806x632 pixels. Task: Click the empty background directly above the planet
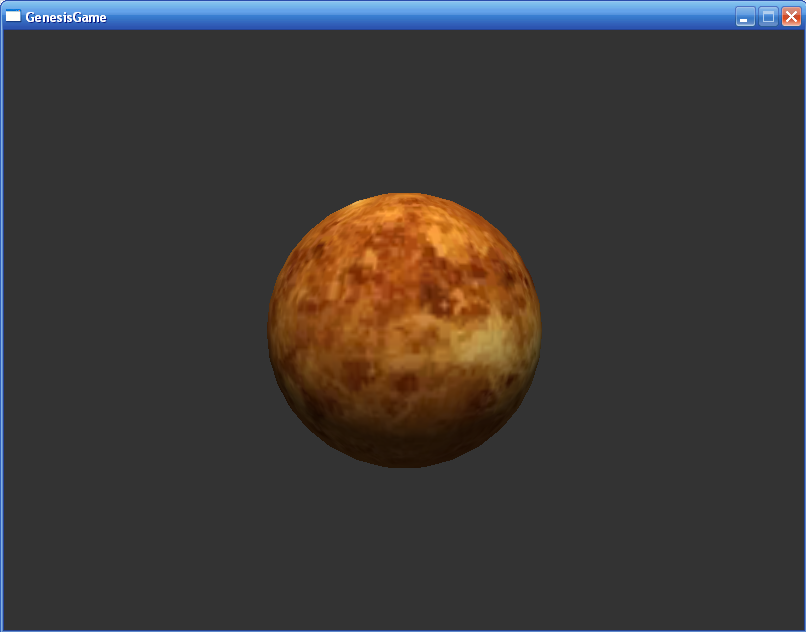pyautogui.click(x=404, y=110)
